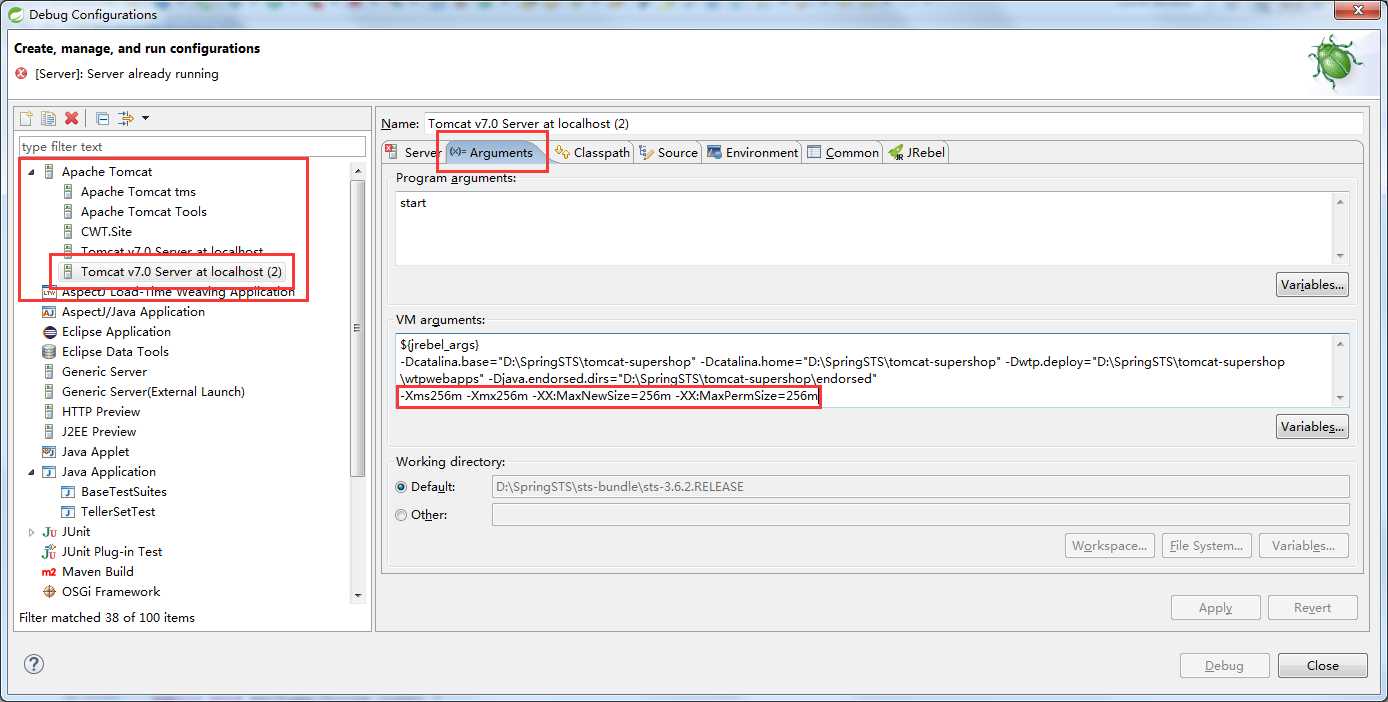Click the JUnit category icon
Screen dimensions: 1388x702
tap(49, 531)
